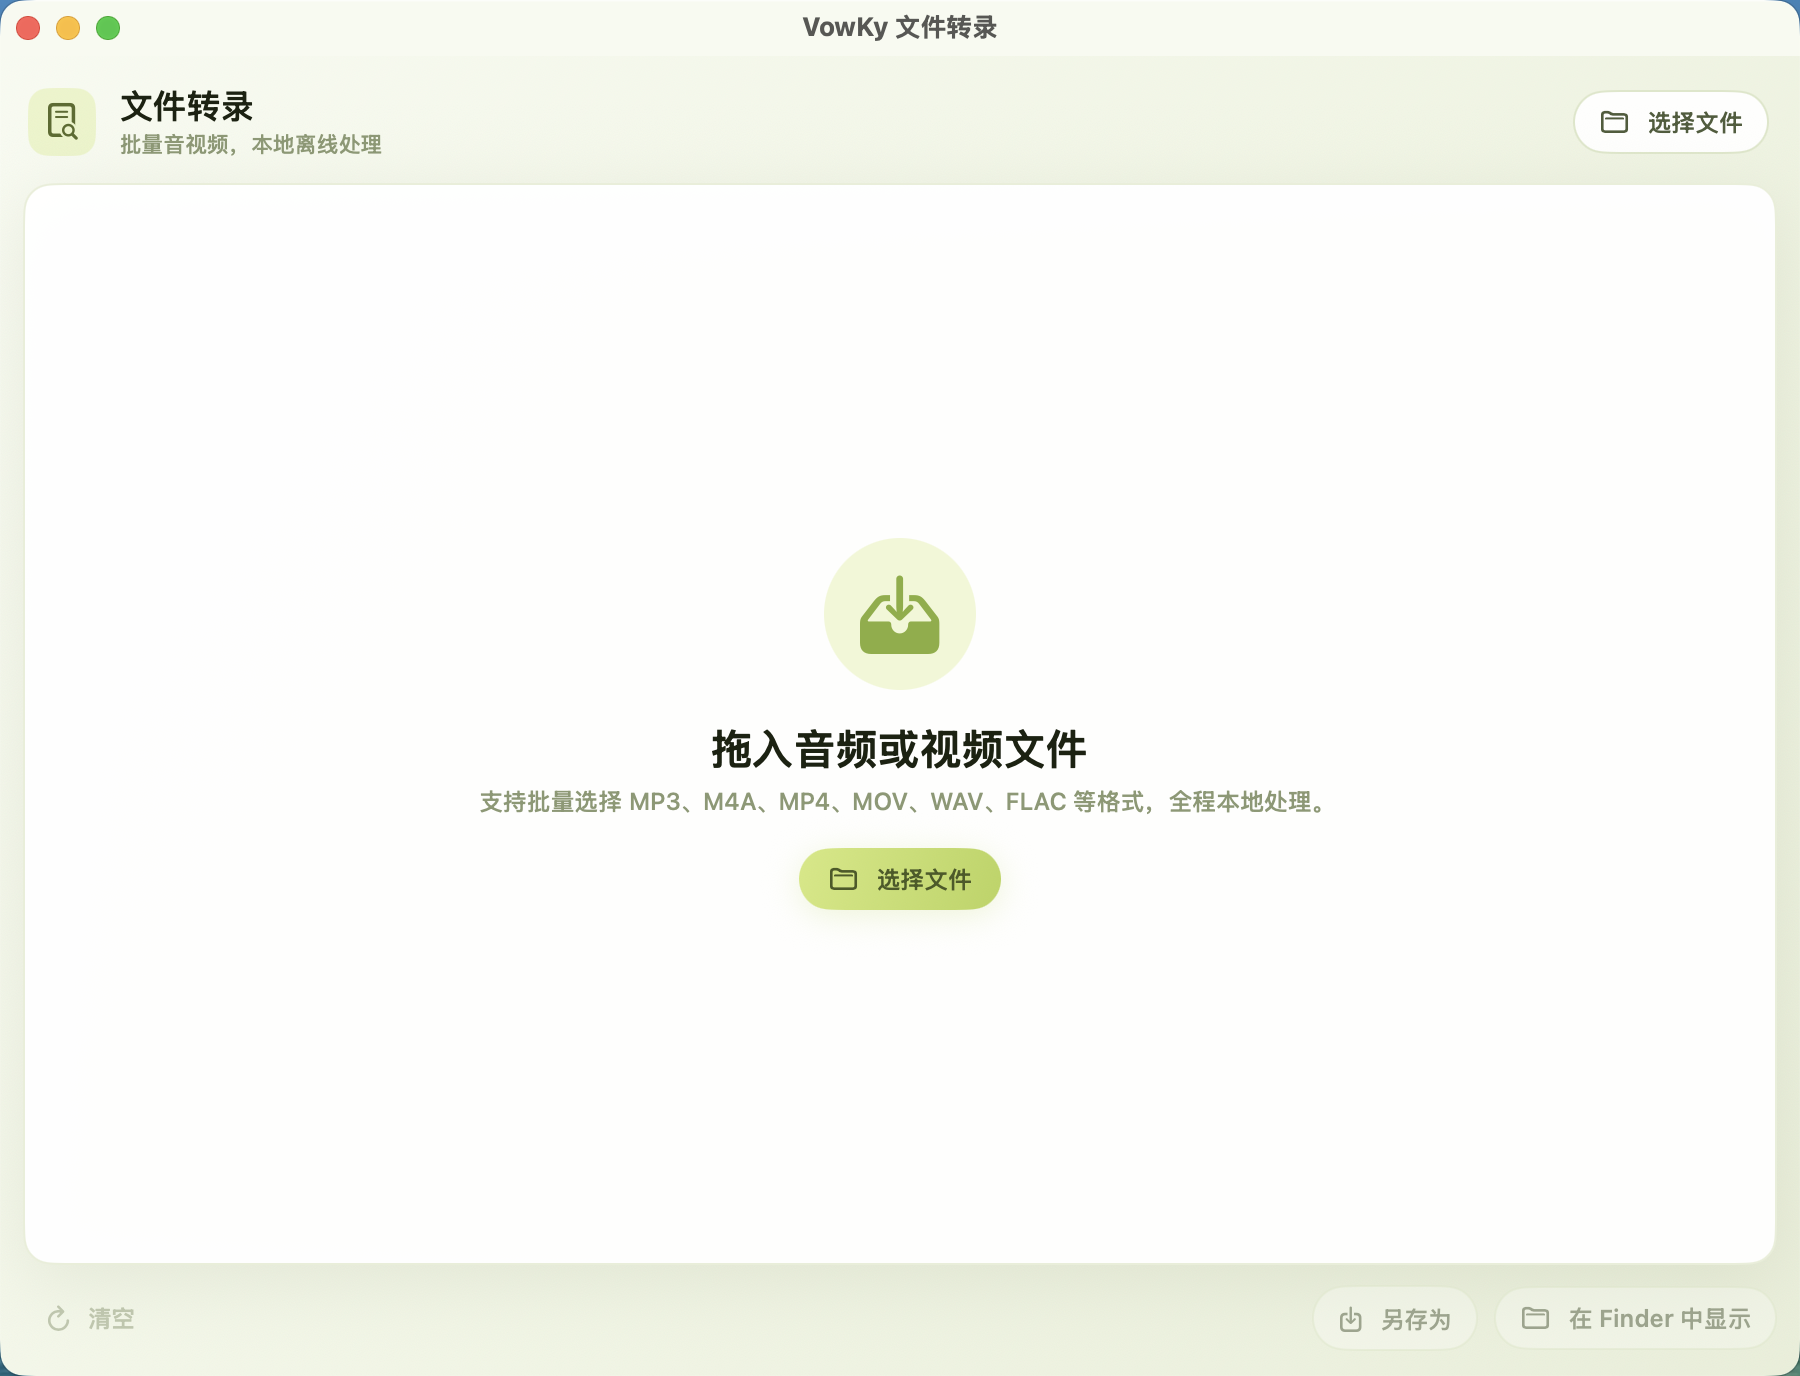
Task: Click the green 选择文件 button in center
Action: pyautogui.click(x=899, y=879)
